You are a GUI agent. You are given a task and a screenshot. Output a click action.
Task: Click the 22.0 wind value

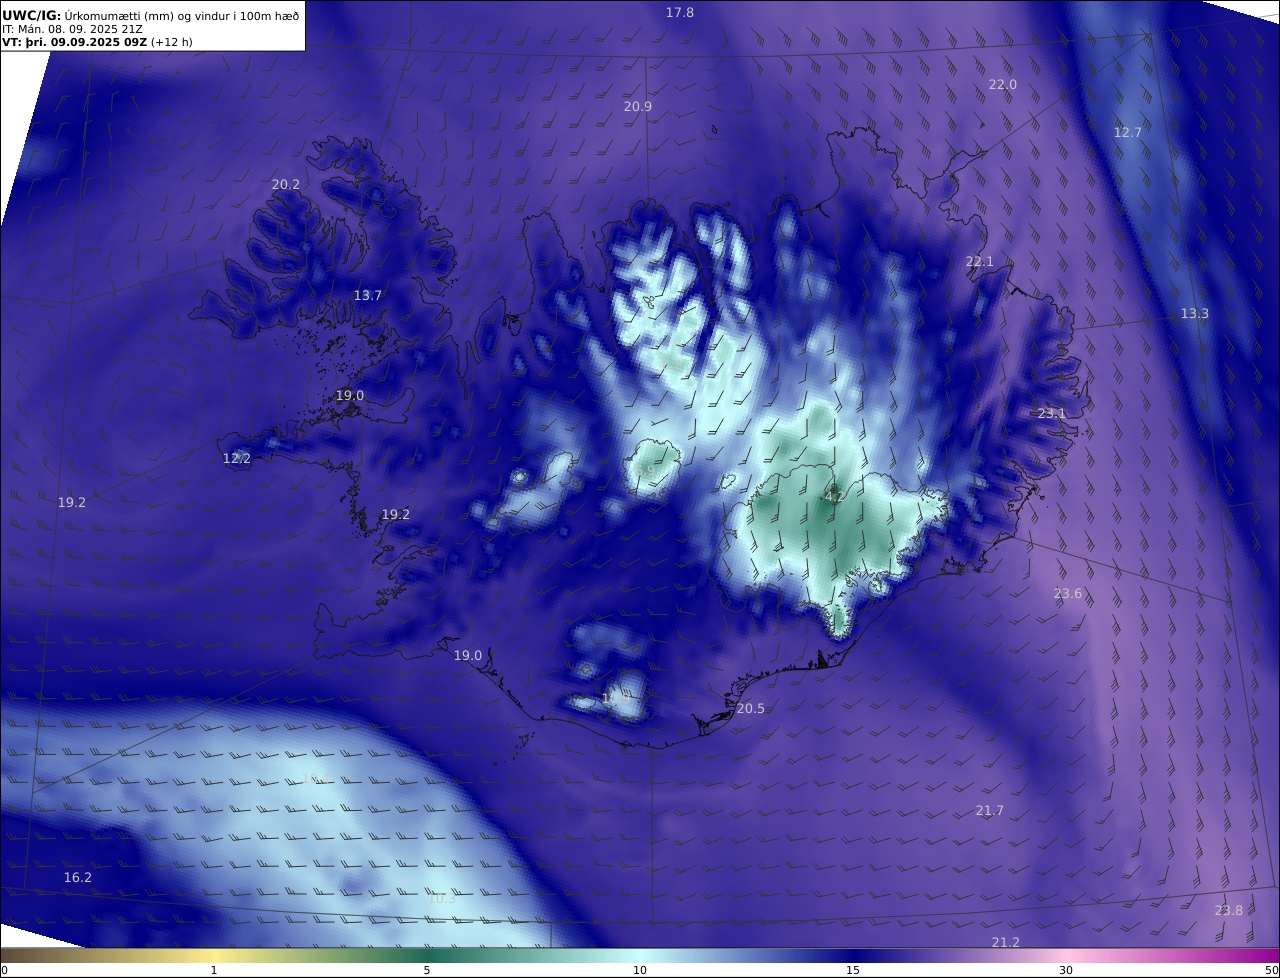point(1003,84)
